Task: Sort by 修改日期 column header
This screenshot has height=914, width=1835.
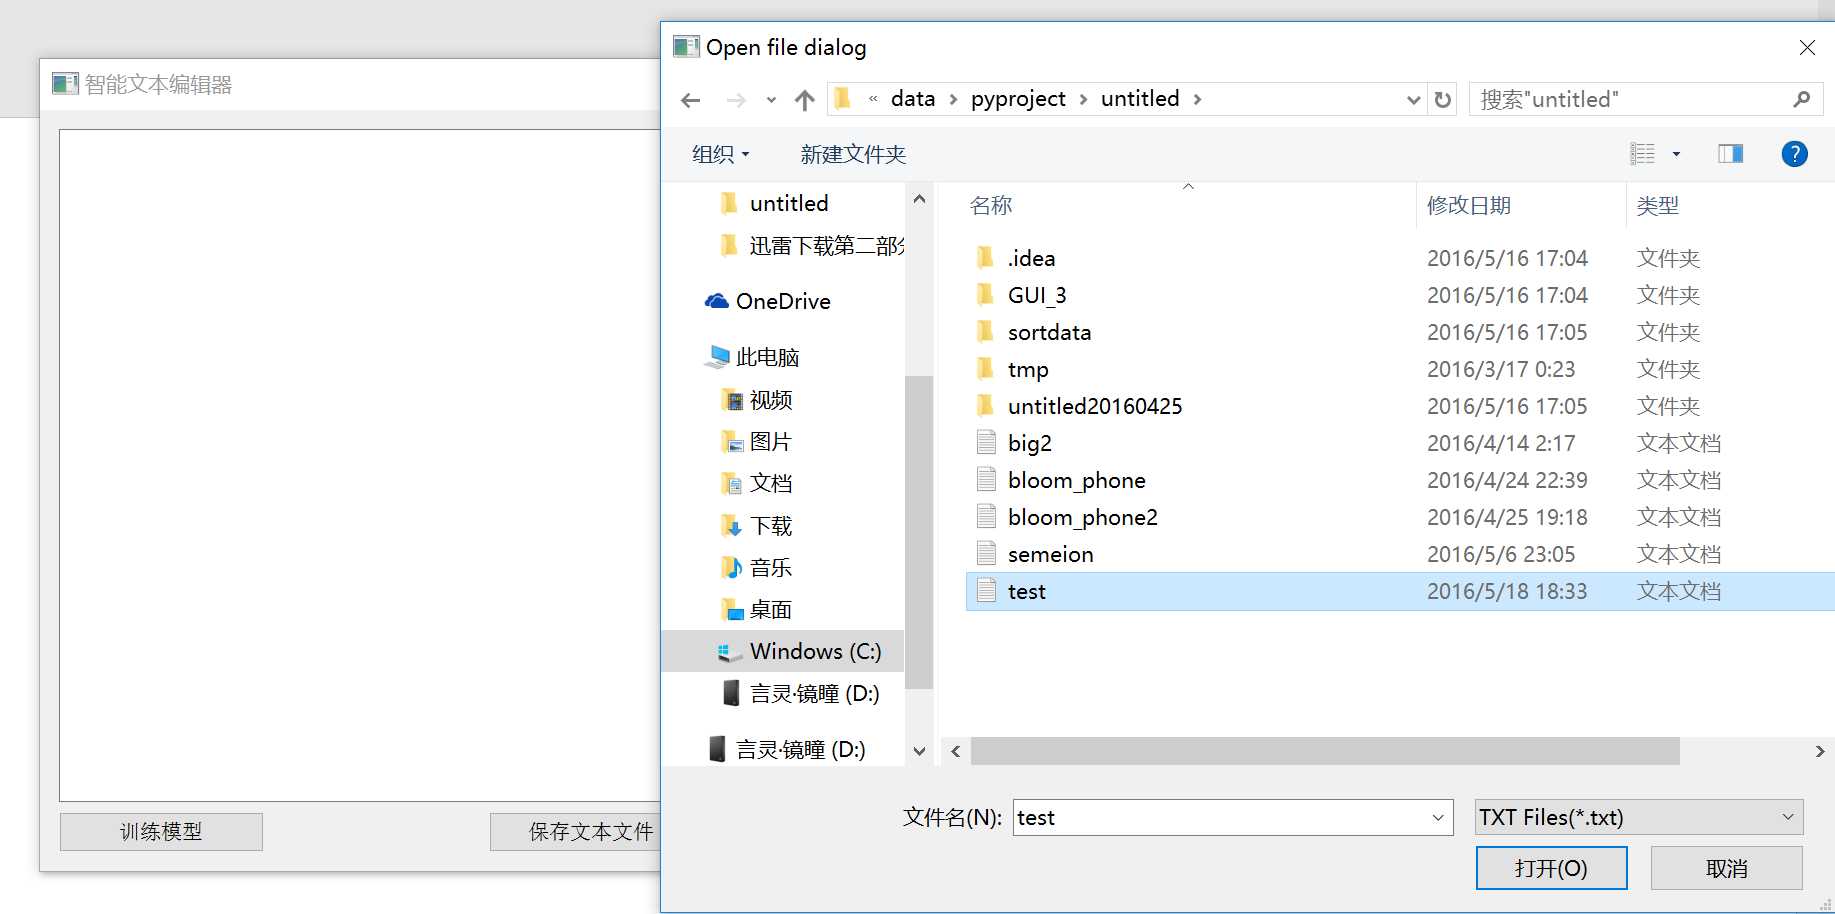Action: (x=1468, y=205)
